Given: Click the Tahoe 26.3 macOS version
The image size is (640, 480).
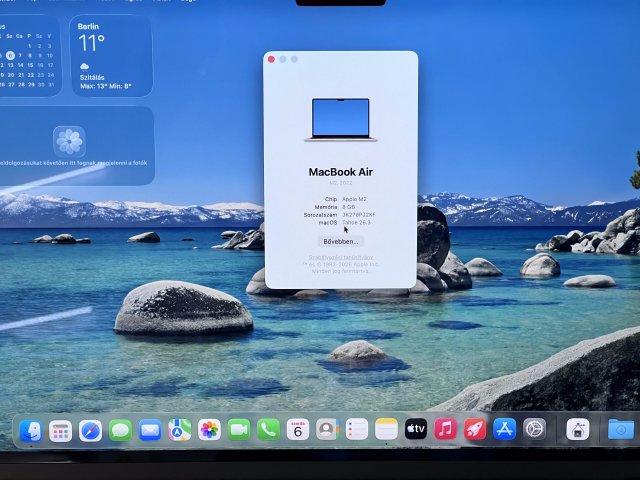Looking at the screenshot, I should tap(356, 222).
